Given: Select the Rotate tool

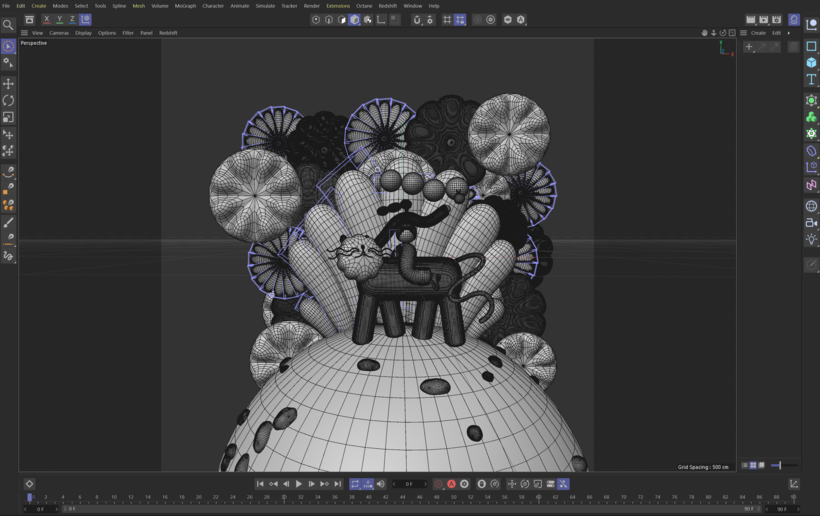Looking at the screenshot, I should click(8, 100).
